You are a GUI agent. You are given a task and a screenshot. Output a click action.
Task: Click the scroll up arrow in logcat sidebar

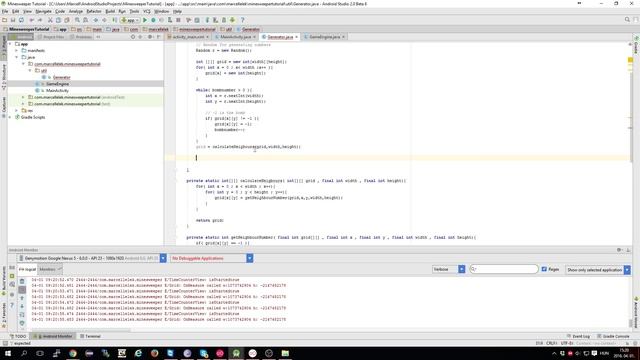tap(22, 298)
